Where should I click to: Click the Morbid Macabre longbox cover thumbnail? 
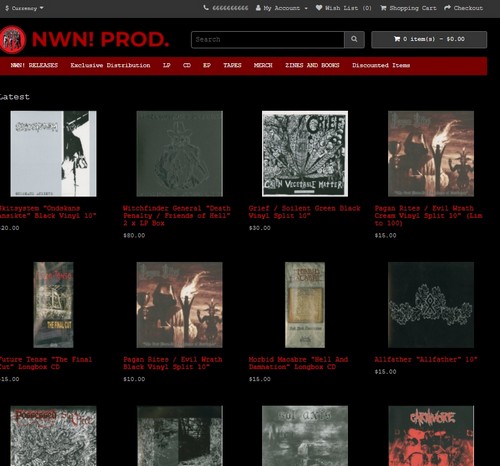pyautogui.click(x=305, y=305)
